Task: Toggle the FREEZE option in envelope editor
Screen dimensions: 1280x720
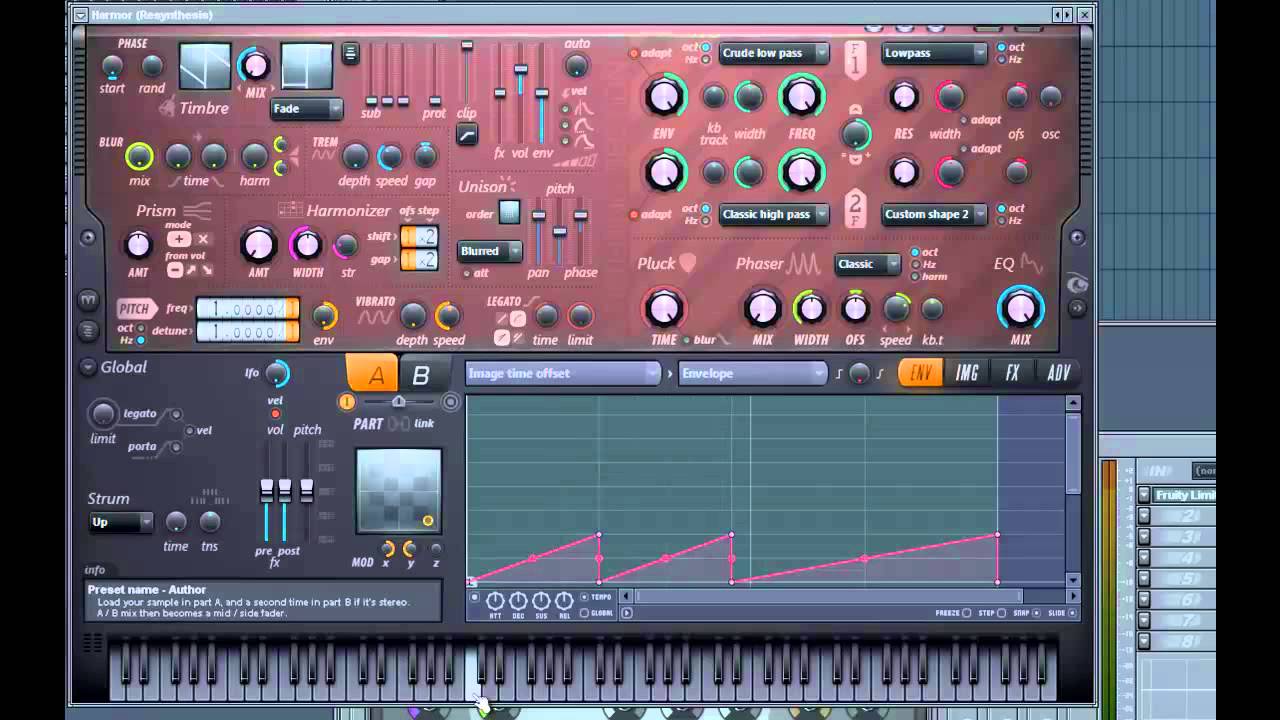Action: pyautogui.click(x=966, y=613)
